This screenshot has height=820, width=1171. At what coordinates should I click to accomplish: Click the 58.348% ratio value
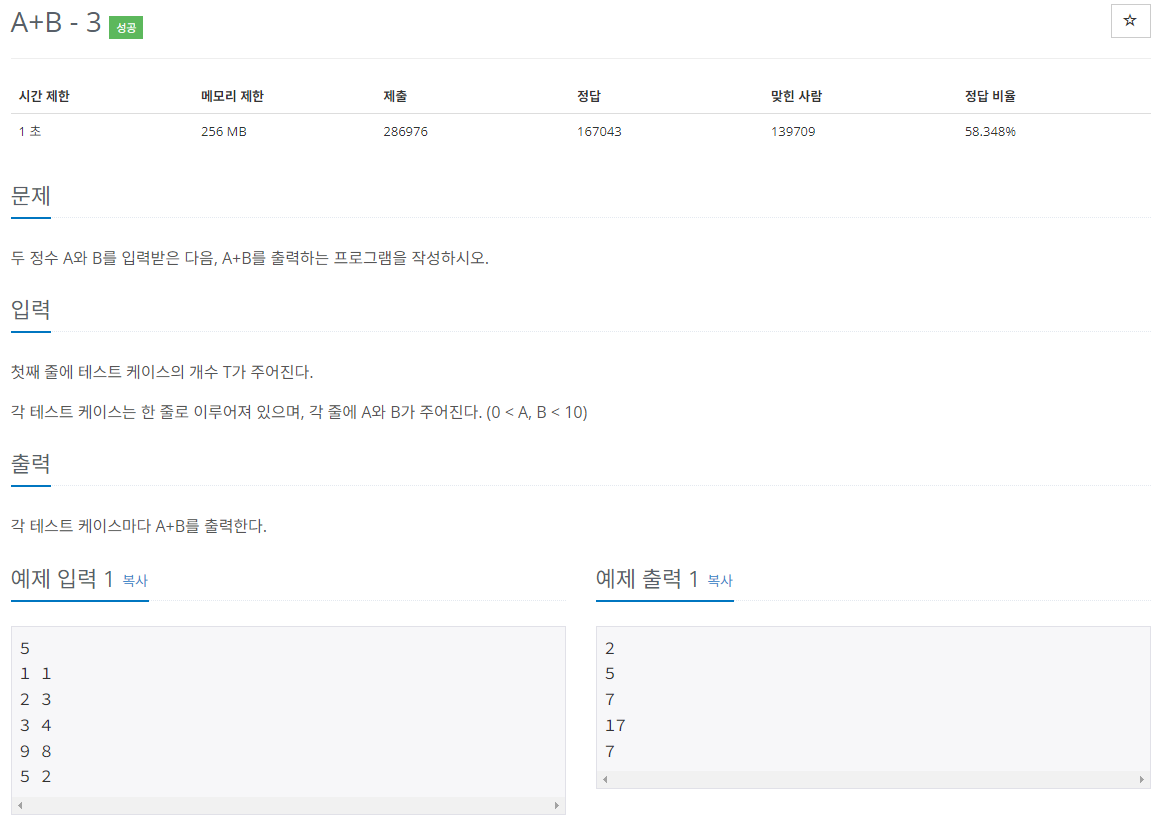point(990,131)
